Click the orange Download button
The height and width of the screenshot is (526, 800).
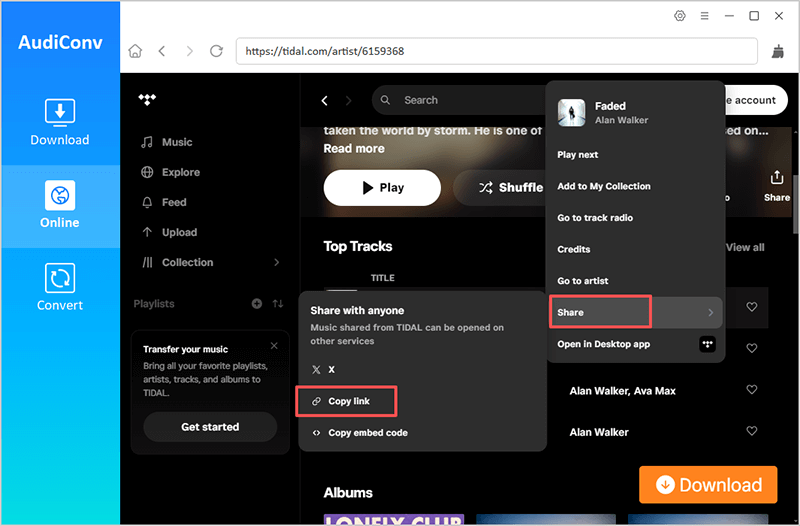pyautogui.click(x=708, y=485)
